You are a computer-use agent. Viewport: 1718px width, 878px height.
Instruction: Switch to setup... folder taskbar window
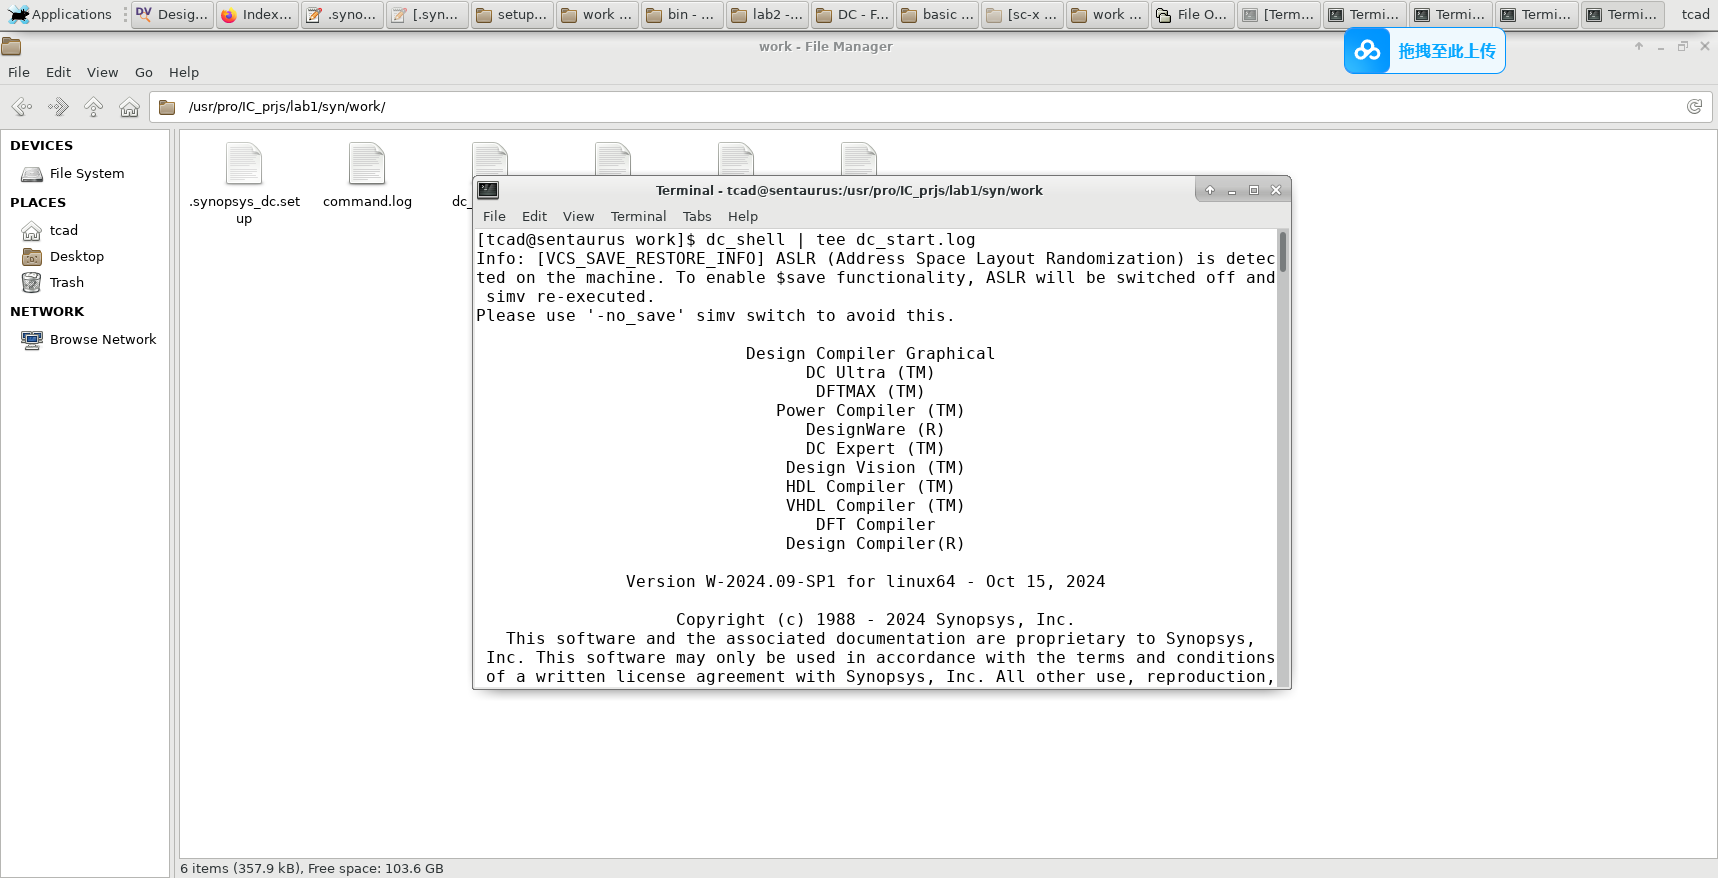tap(512, 14)
